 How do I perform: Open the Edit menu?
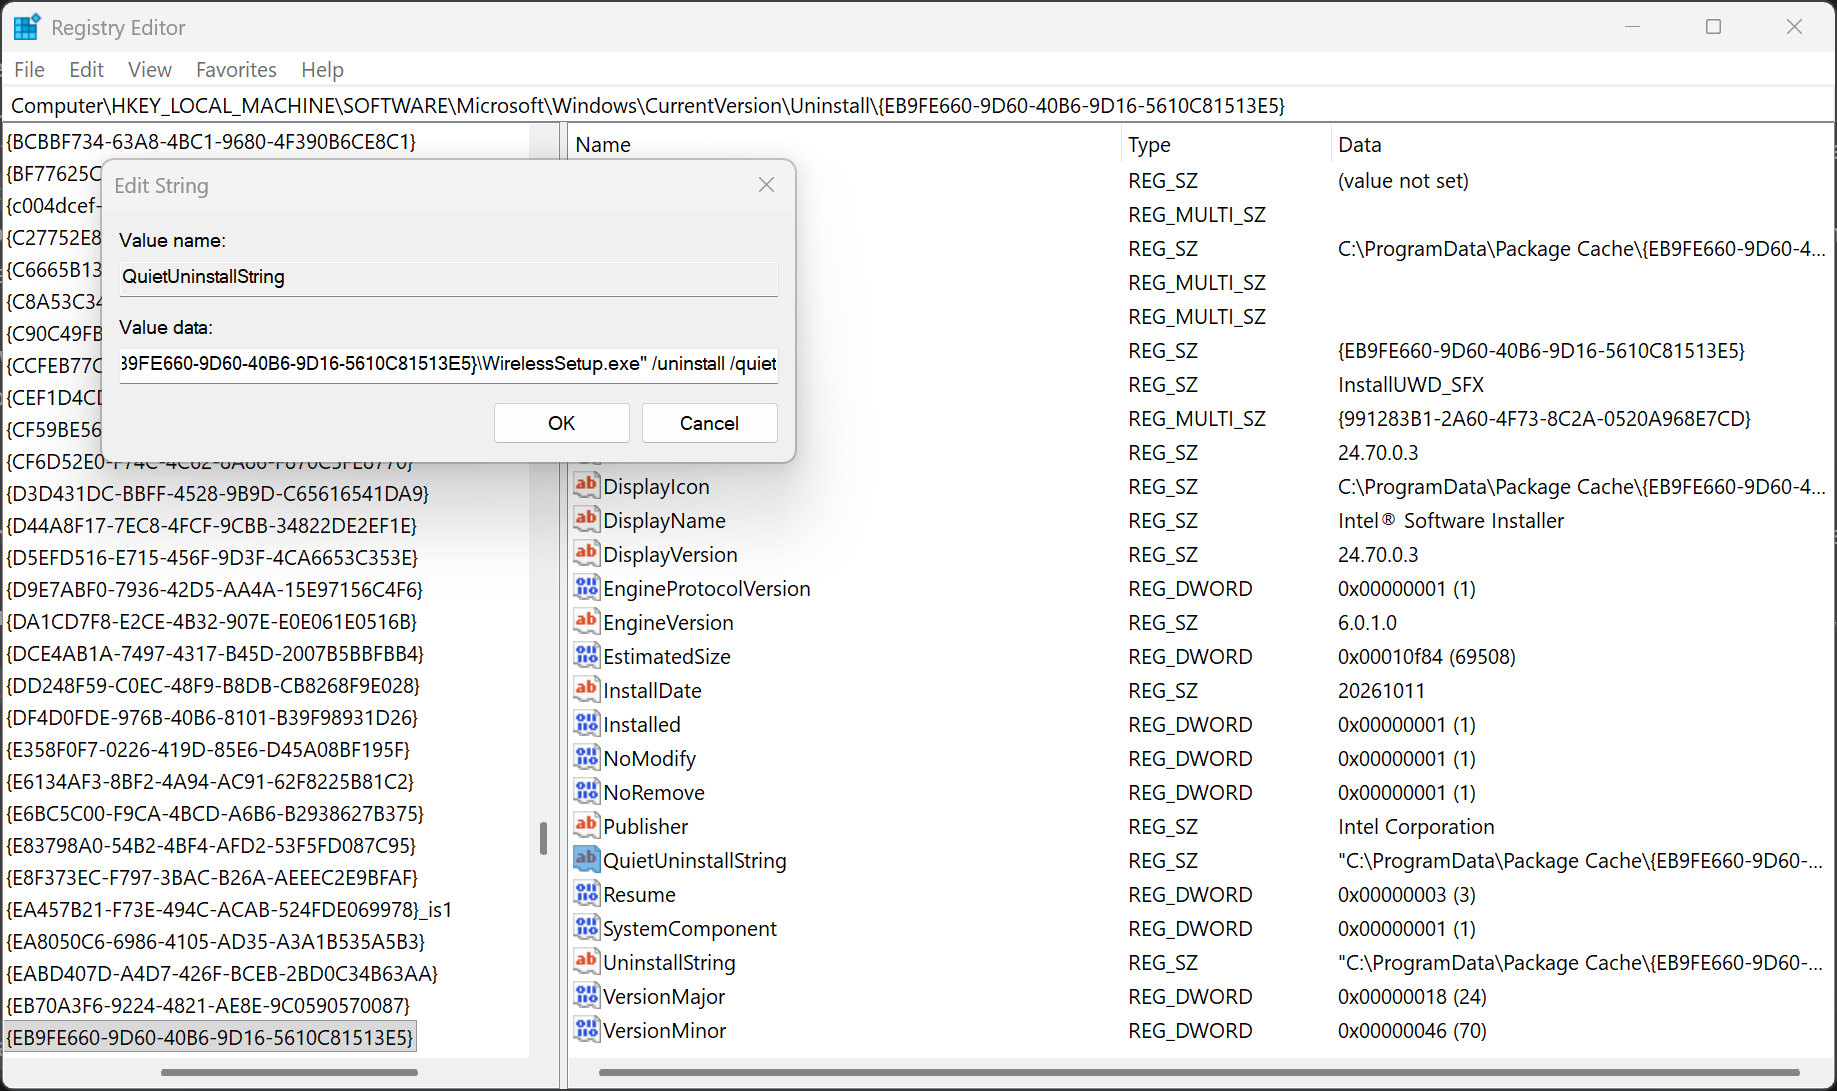[x=86, y=70]
